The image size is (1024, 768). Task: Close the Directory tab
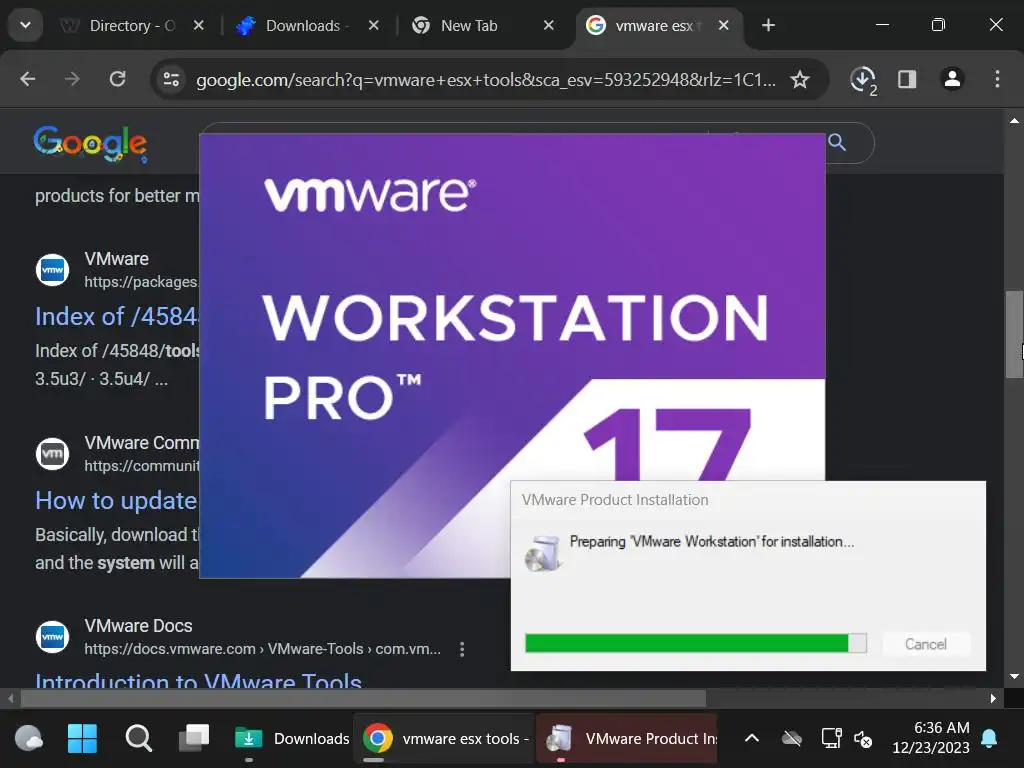199,25
